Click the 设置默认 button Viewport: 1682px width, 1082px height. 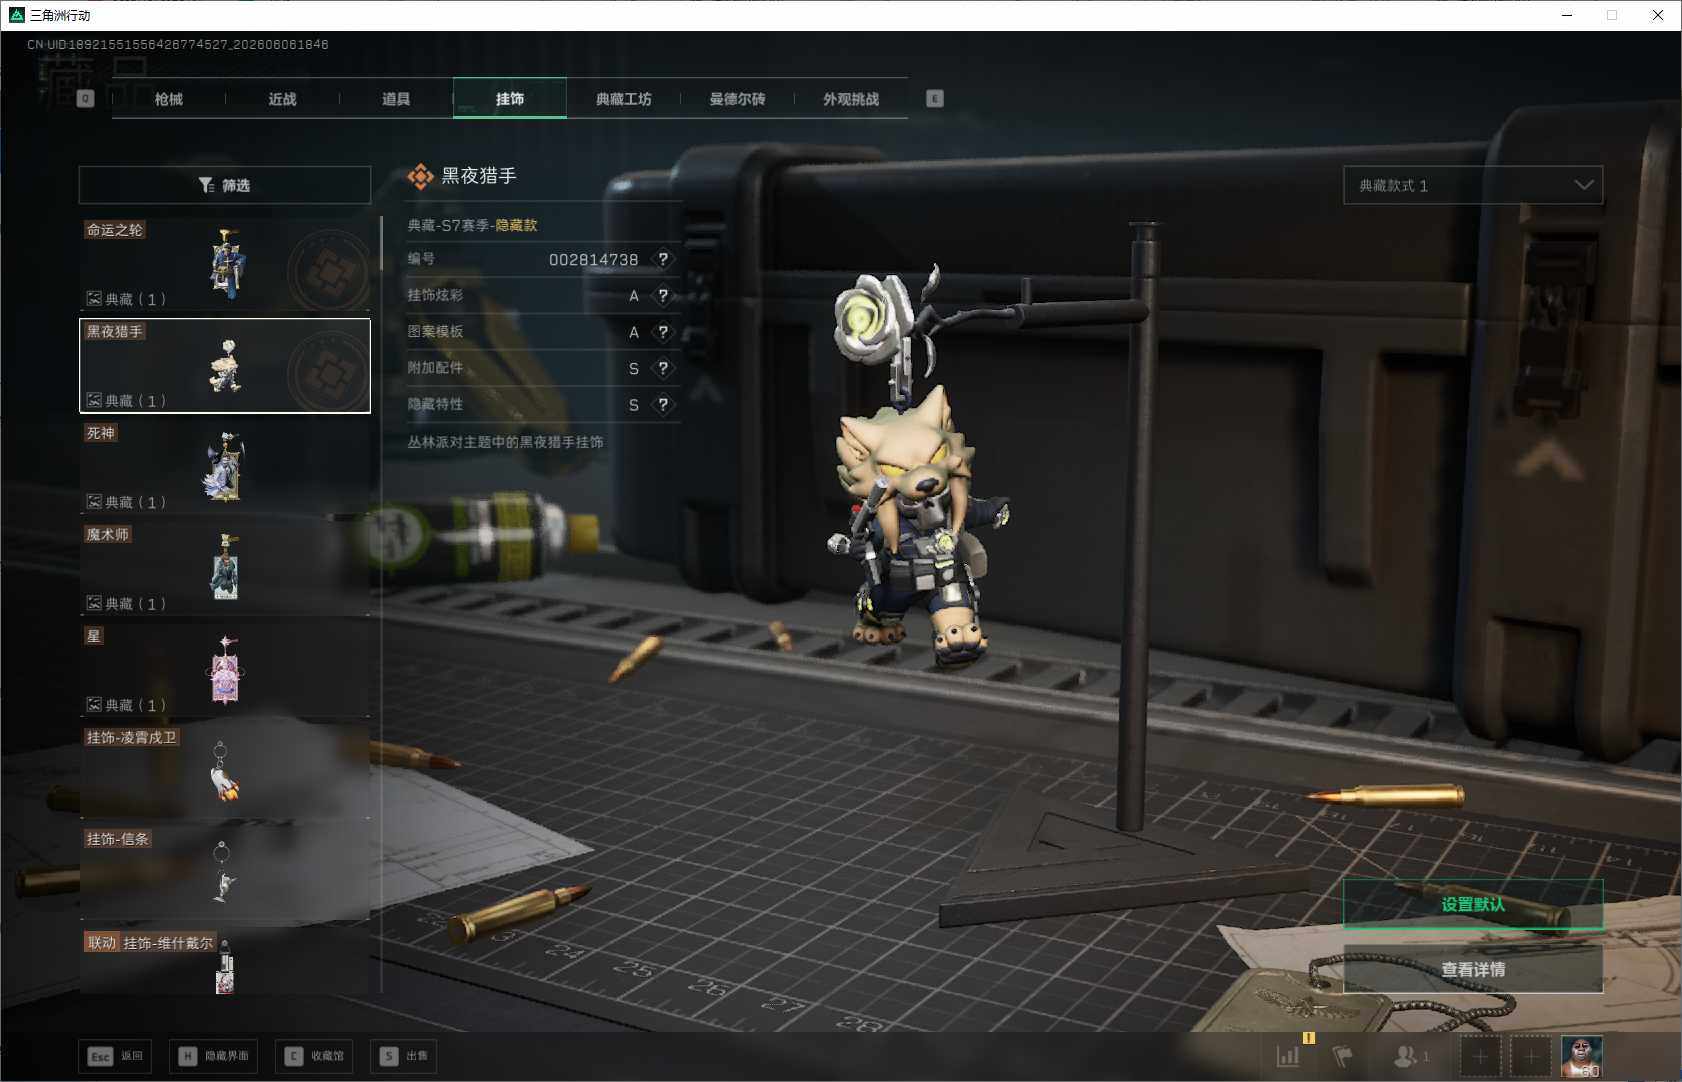(1473, 904)
